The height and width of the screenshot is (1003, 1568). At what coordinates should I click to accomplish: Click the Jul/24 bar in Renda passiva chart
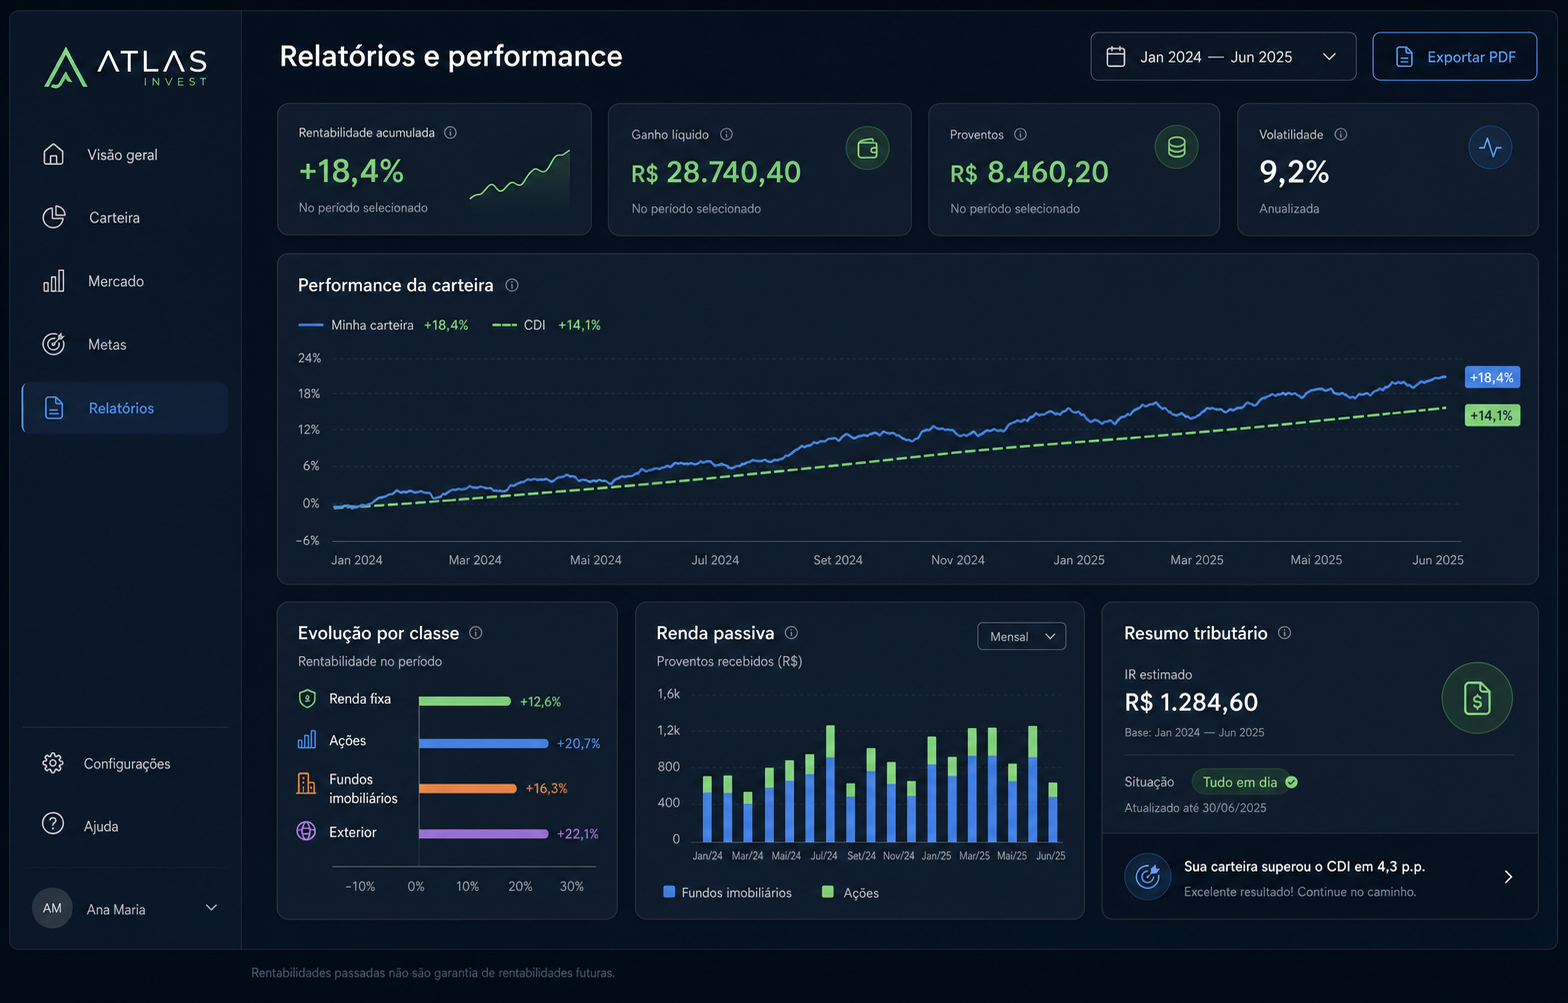(x=830, y=783)
